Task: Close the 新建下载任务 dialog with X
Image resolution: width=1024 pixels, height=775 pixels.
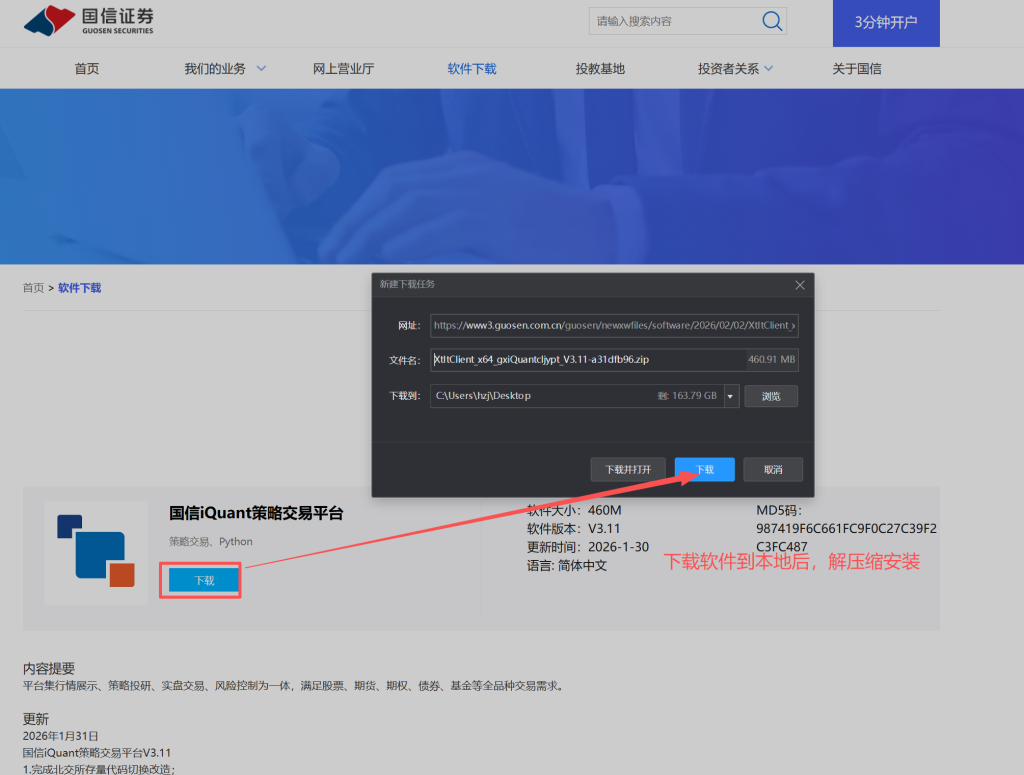Action: (x=800, y=285)
